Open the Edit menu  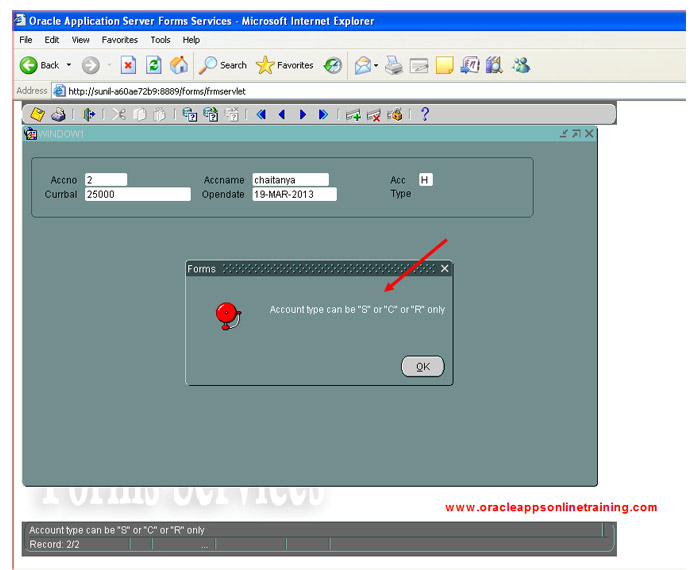[x=52, y=40]
